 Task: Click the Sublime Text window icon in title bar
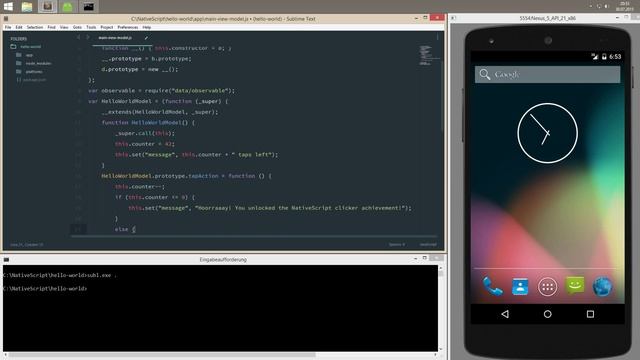[x=6, y=19]
